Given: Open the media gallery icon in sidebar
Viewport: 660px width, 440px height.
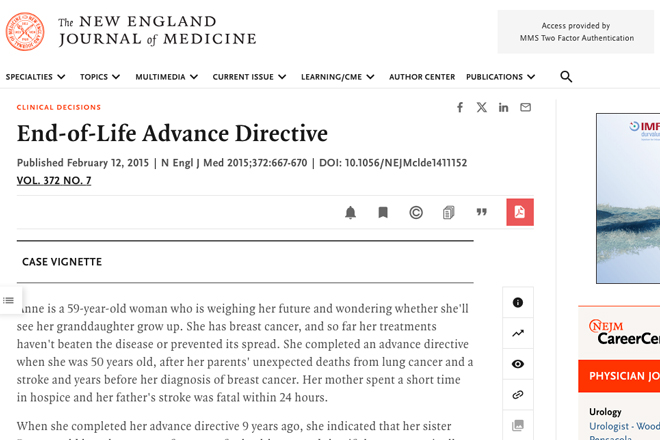Looking at the screenshot, I should coord(518,425).
